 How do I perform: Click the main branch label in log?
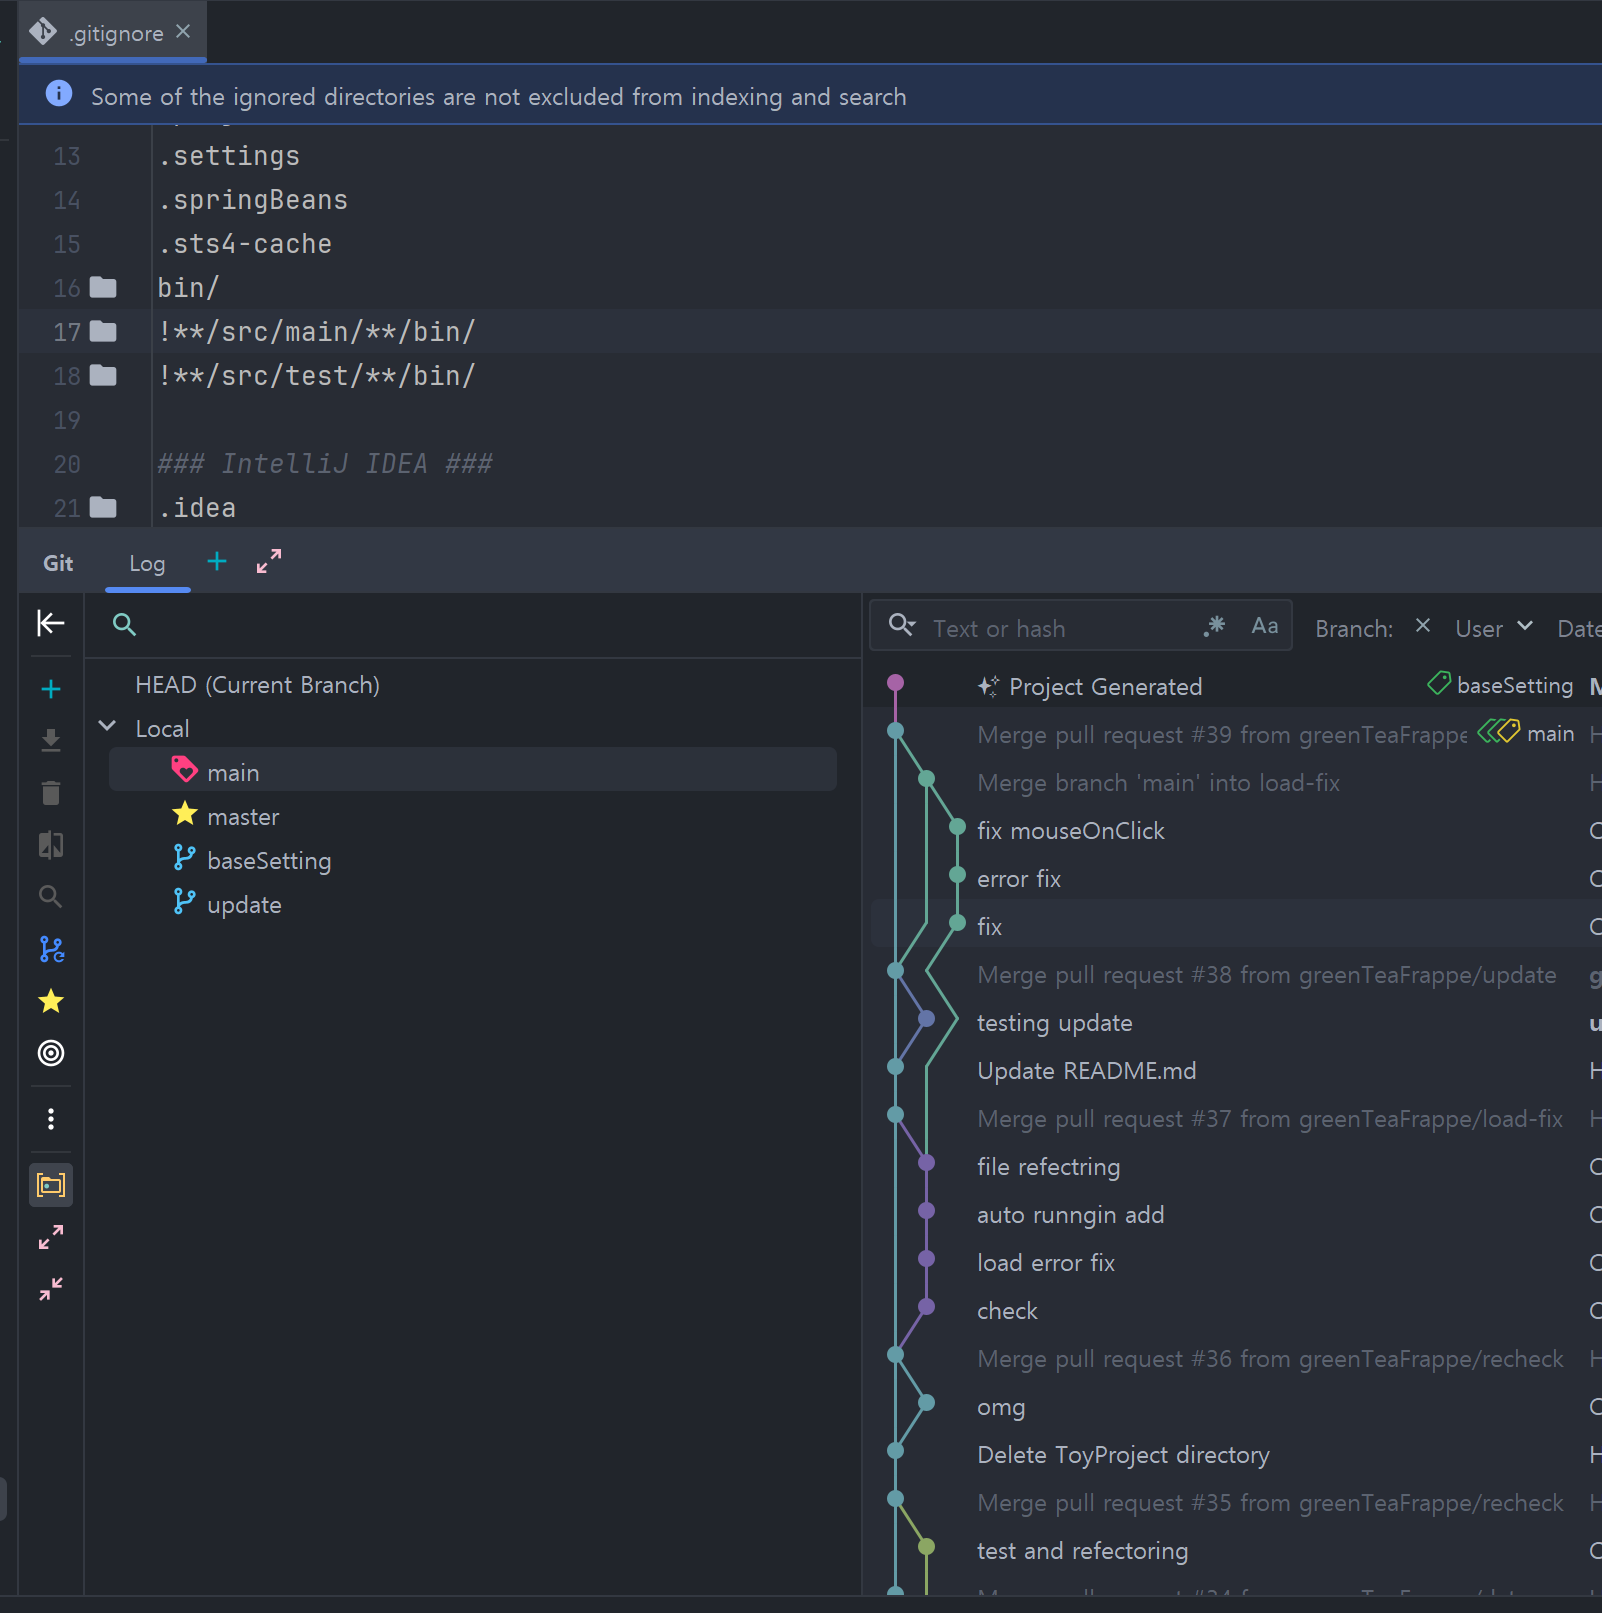pyautogui.click(x=1526, y=733)
